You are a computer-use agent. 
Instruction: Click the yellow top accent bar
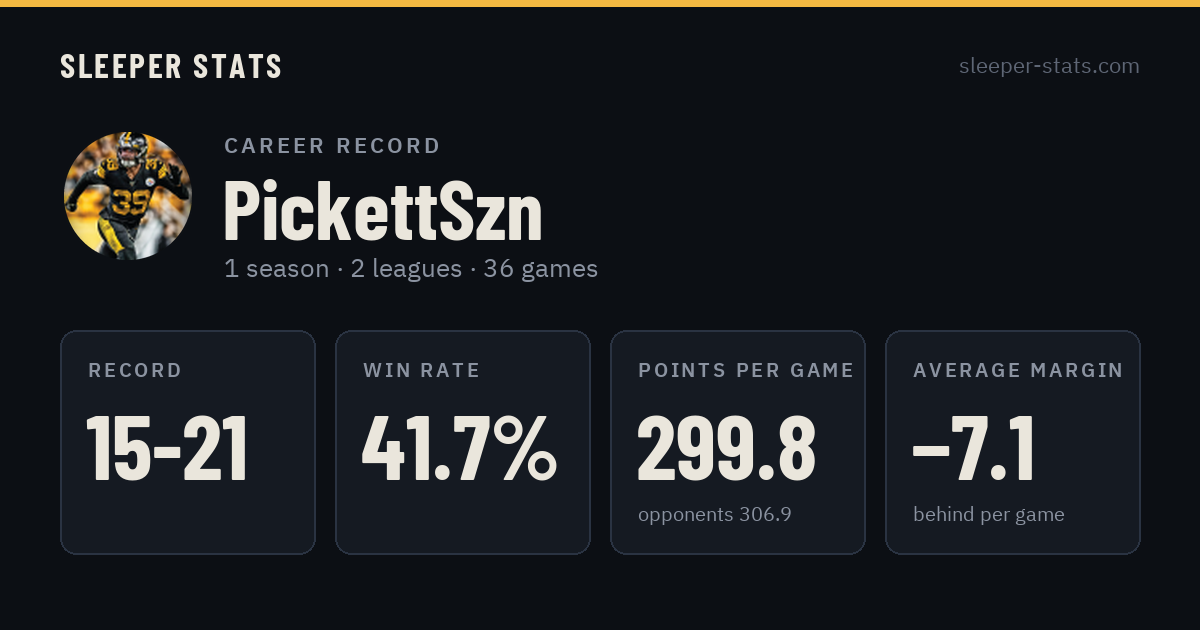[x=600, y=3]
